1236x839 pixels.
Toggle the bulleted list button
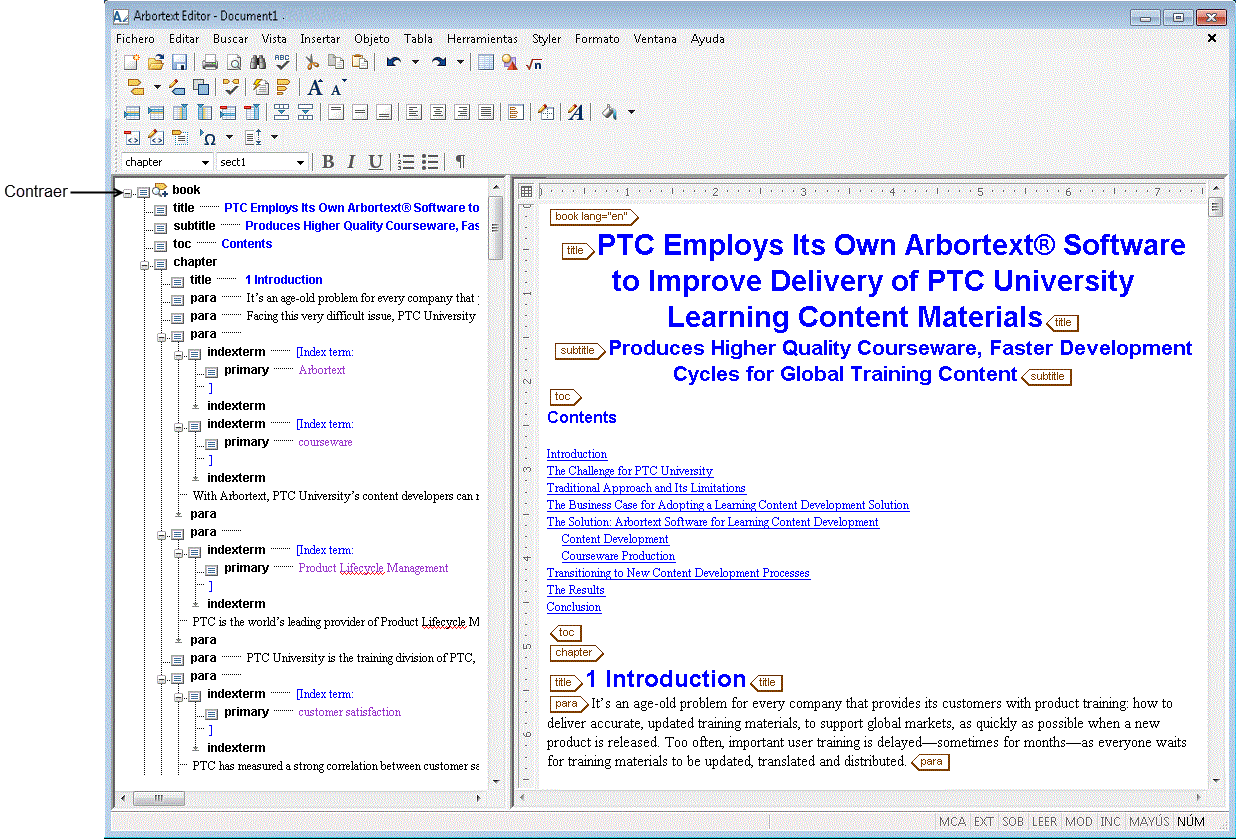(430, 162)
